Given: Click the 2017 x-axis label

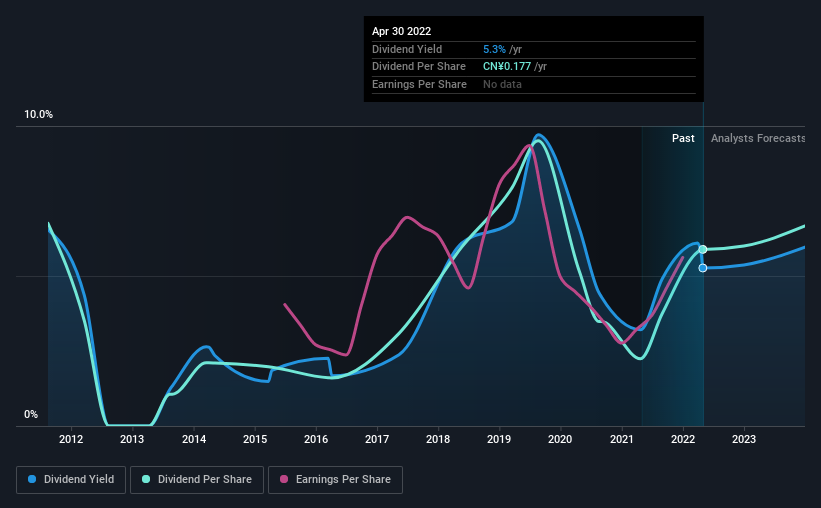Looking at the screenshot, I should (x=377, y=439).
